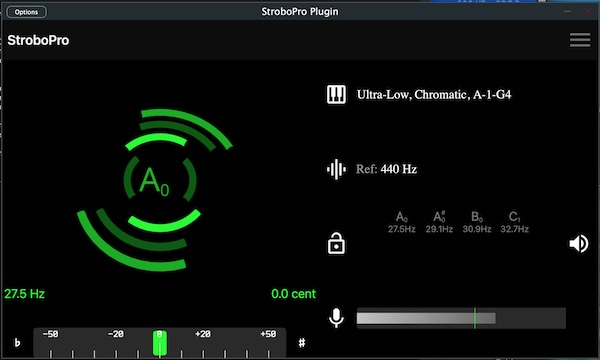Click the sharp symbol beside cent meter
The width and height of the screenshot is (600, 360).
click(x=302, y=342)
